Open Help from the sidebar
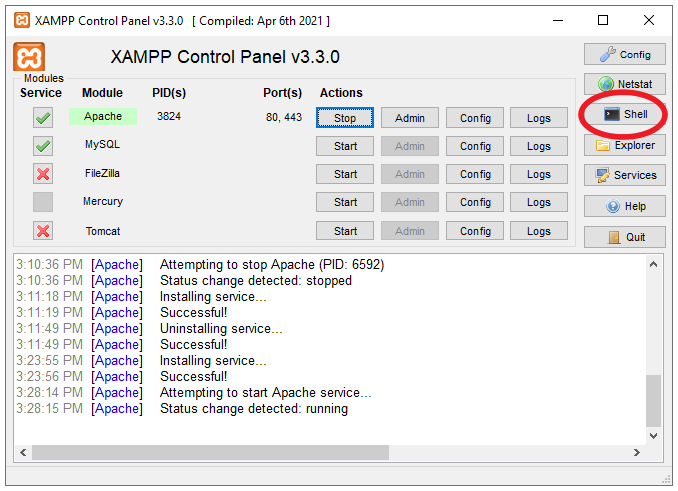The image size is (678, 491). click(625, 206)
